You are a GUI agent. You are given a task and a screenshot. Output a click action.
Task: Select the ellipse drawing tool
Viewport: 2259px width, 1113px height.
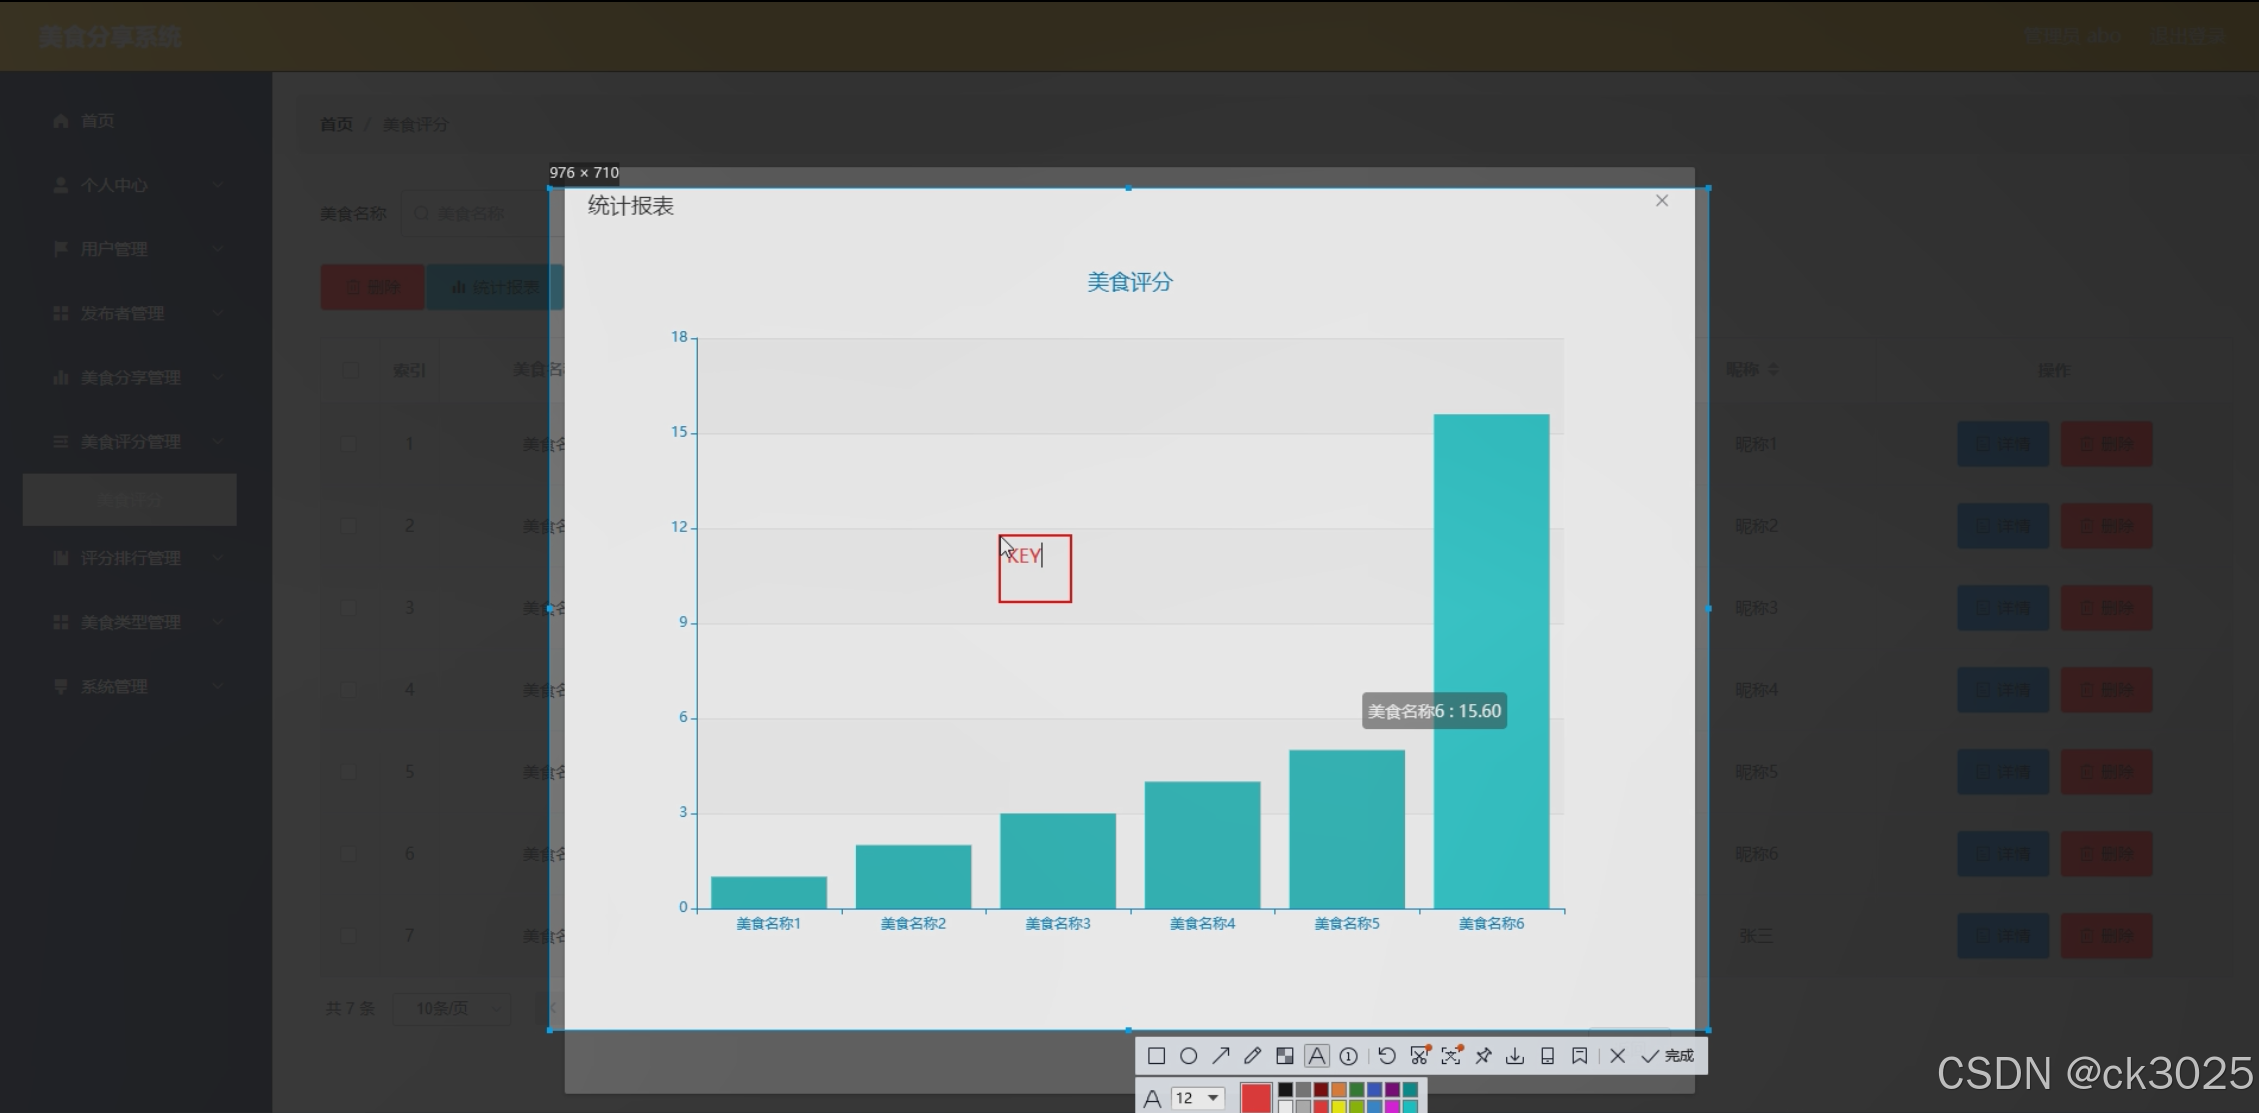coord(1188,1056)
